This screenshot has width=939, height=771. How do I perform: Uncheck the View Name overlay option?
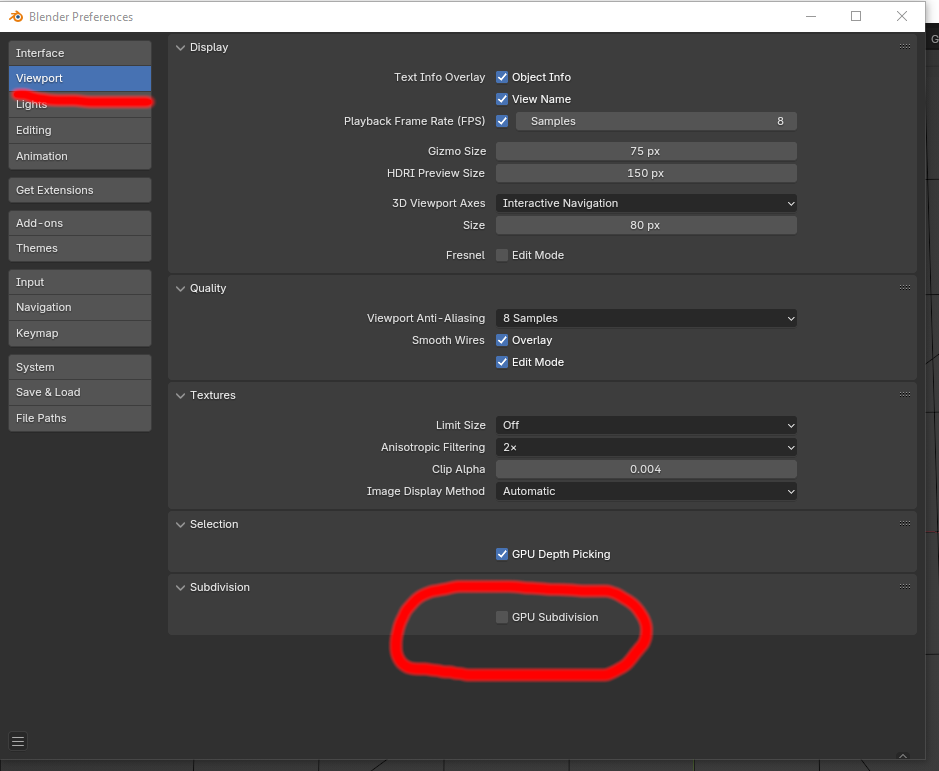[x=502, y=99]
